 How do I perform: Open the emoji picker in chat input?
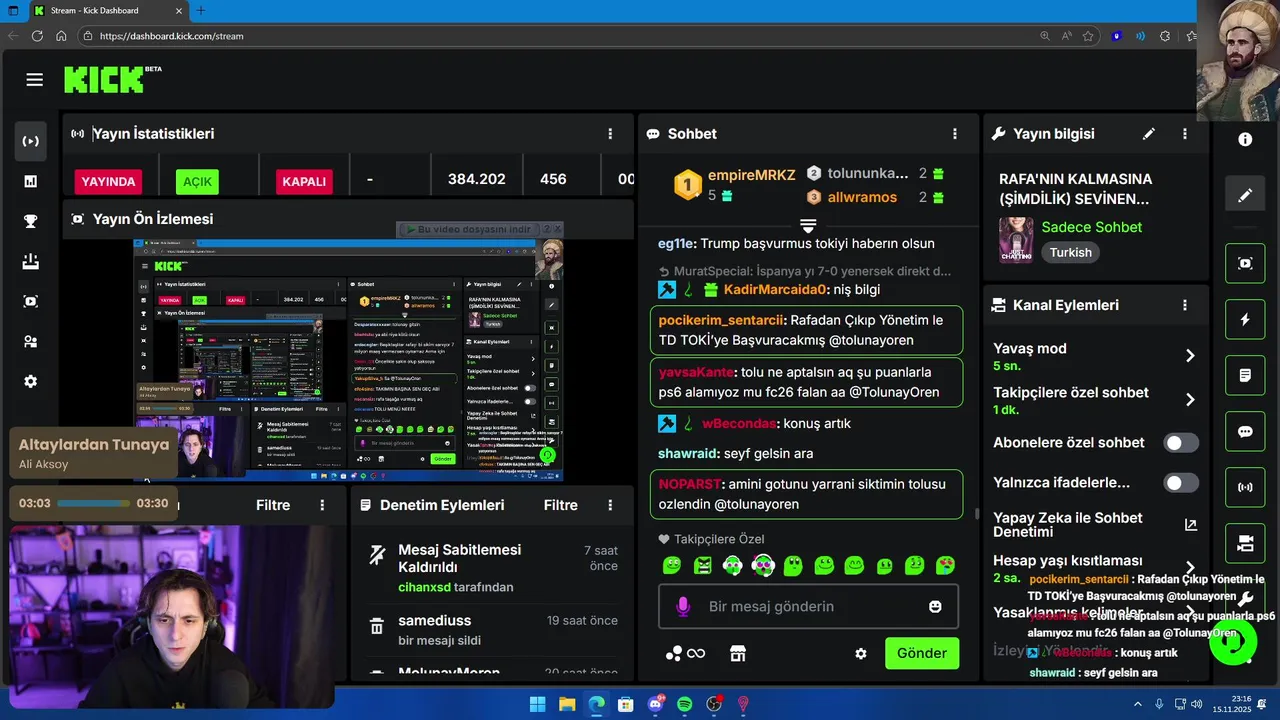point(935,606)
